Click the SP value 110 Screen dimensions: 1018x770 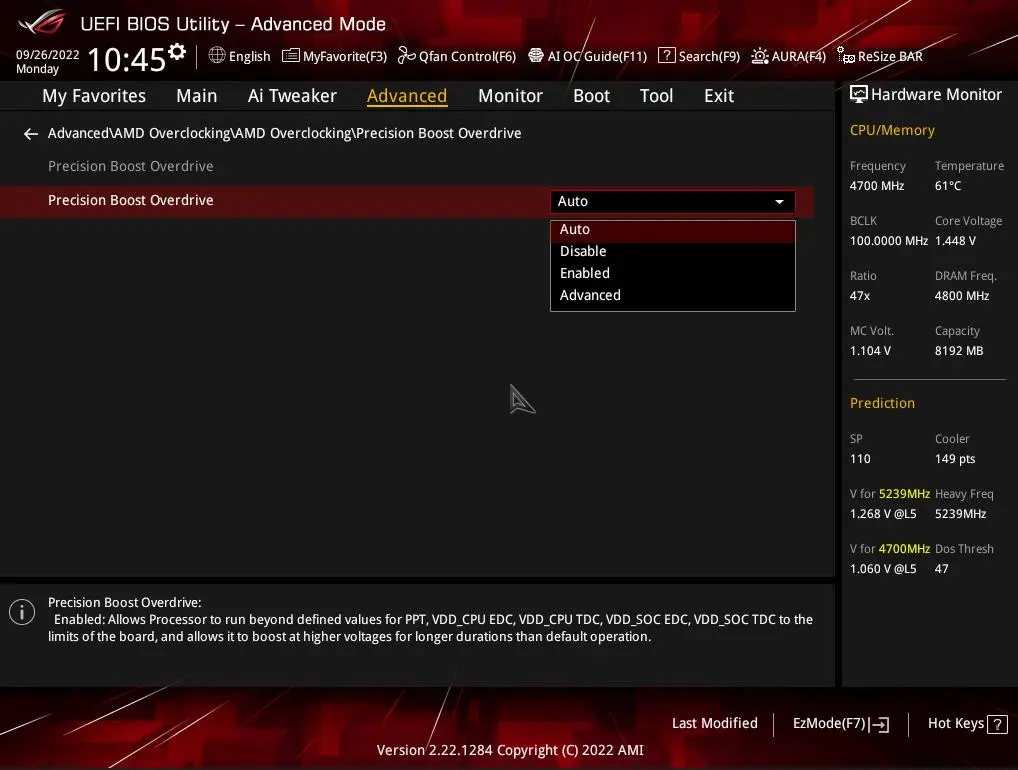click(x=860, y=459)
